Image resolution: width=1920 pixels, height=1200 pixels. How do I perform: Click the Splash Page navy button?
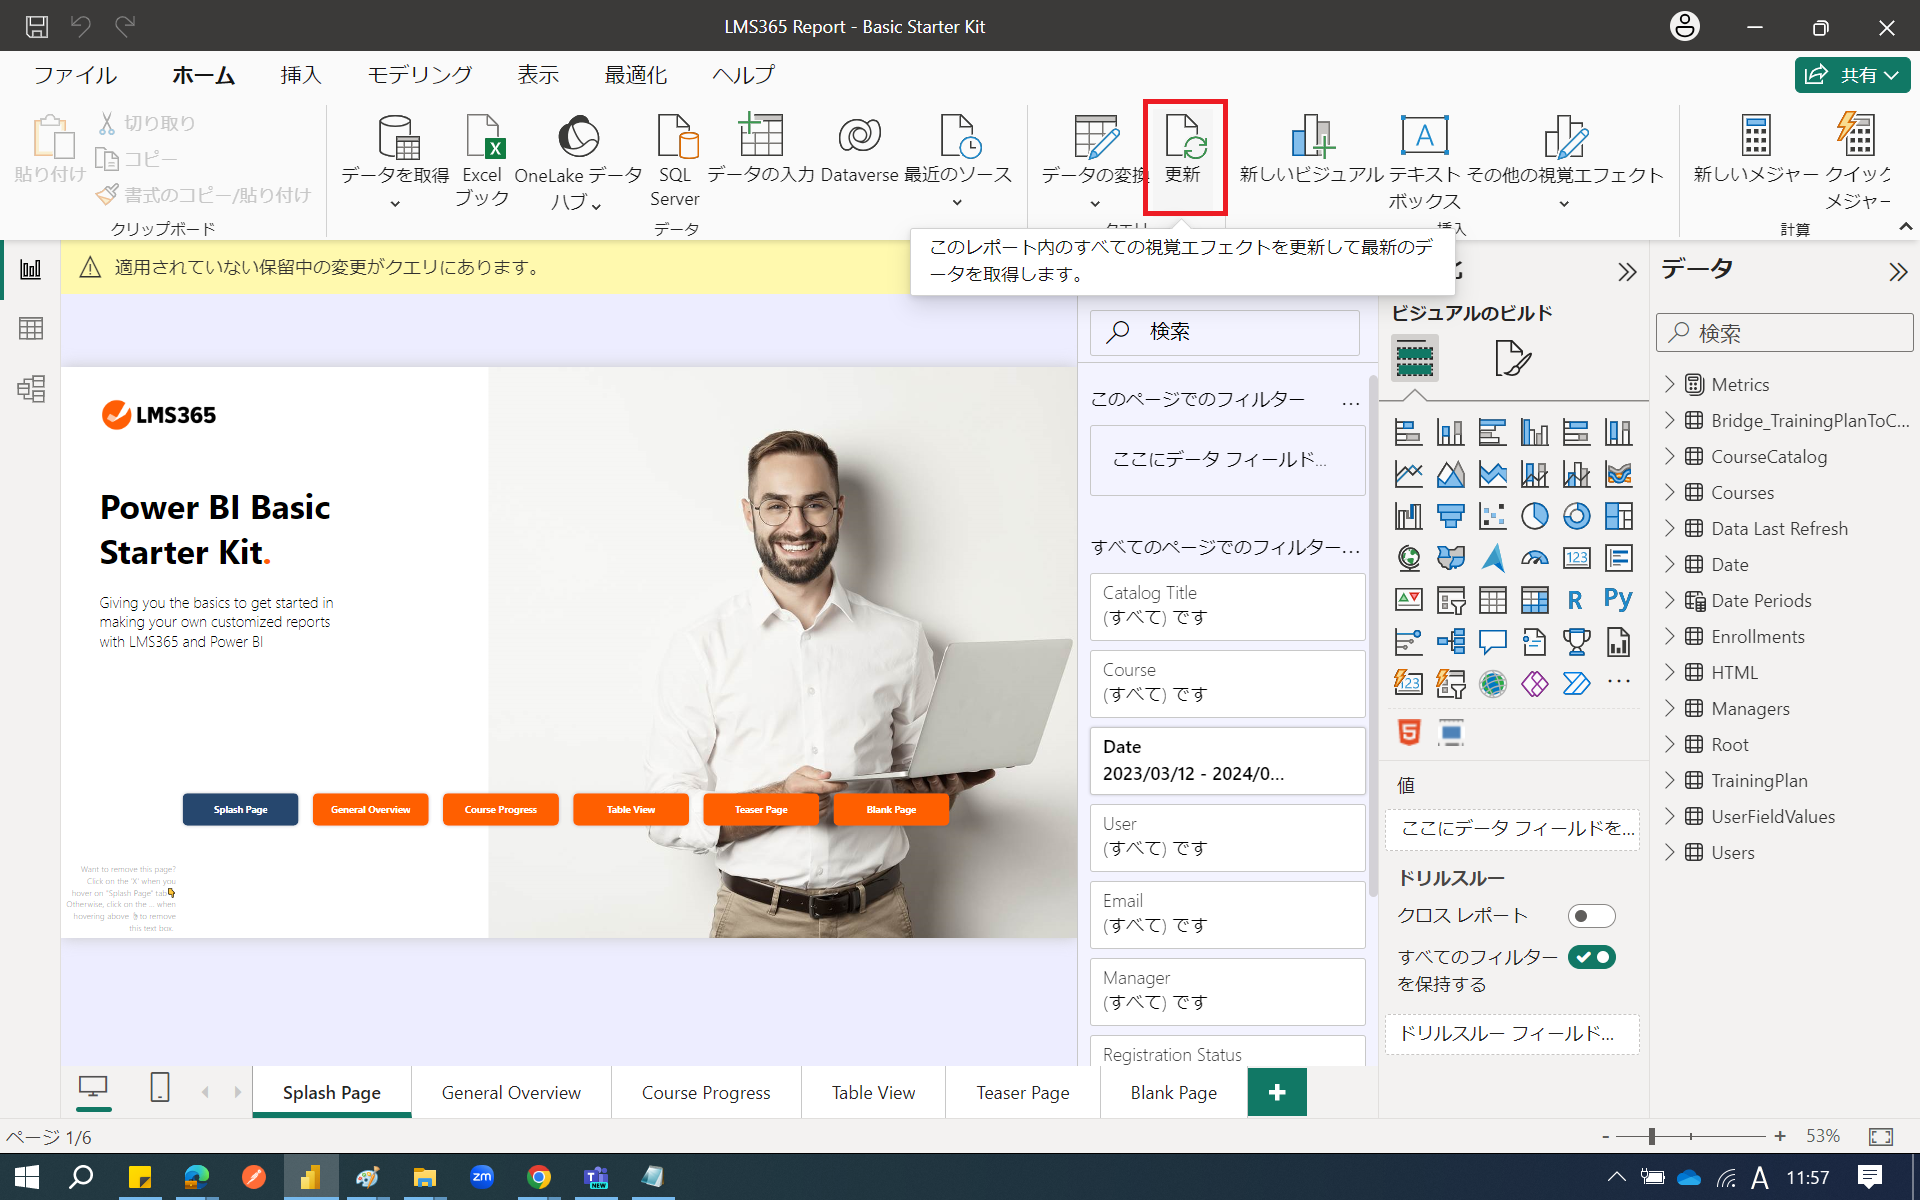[240, 809]
